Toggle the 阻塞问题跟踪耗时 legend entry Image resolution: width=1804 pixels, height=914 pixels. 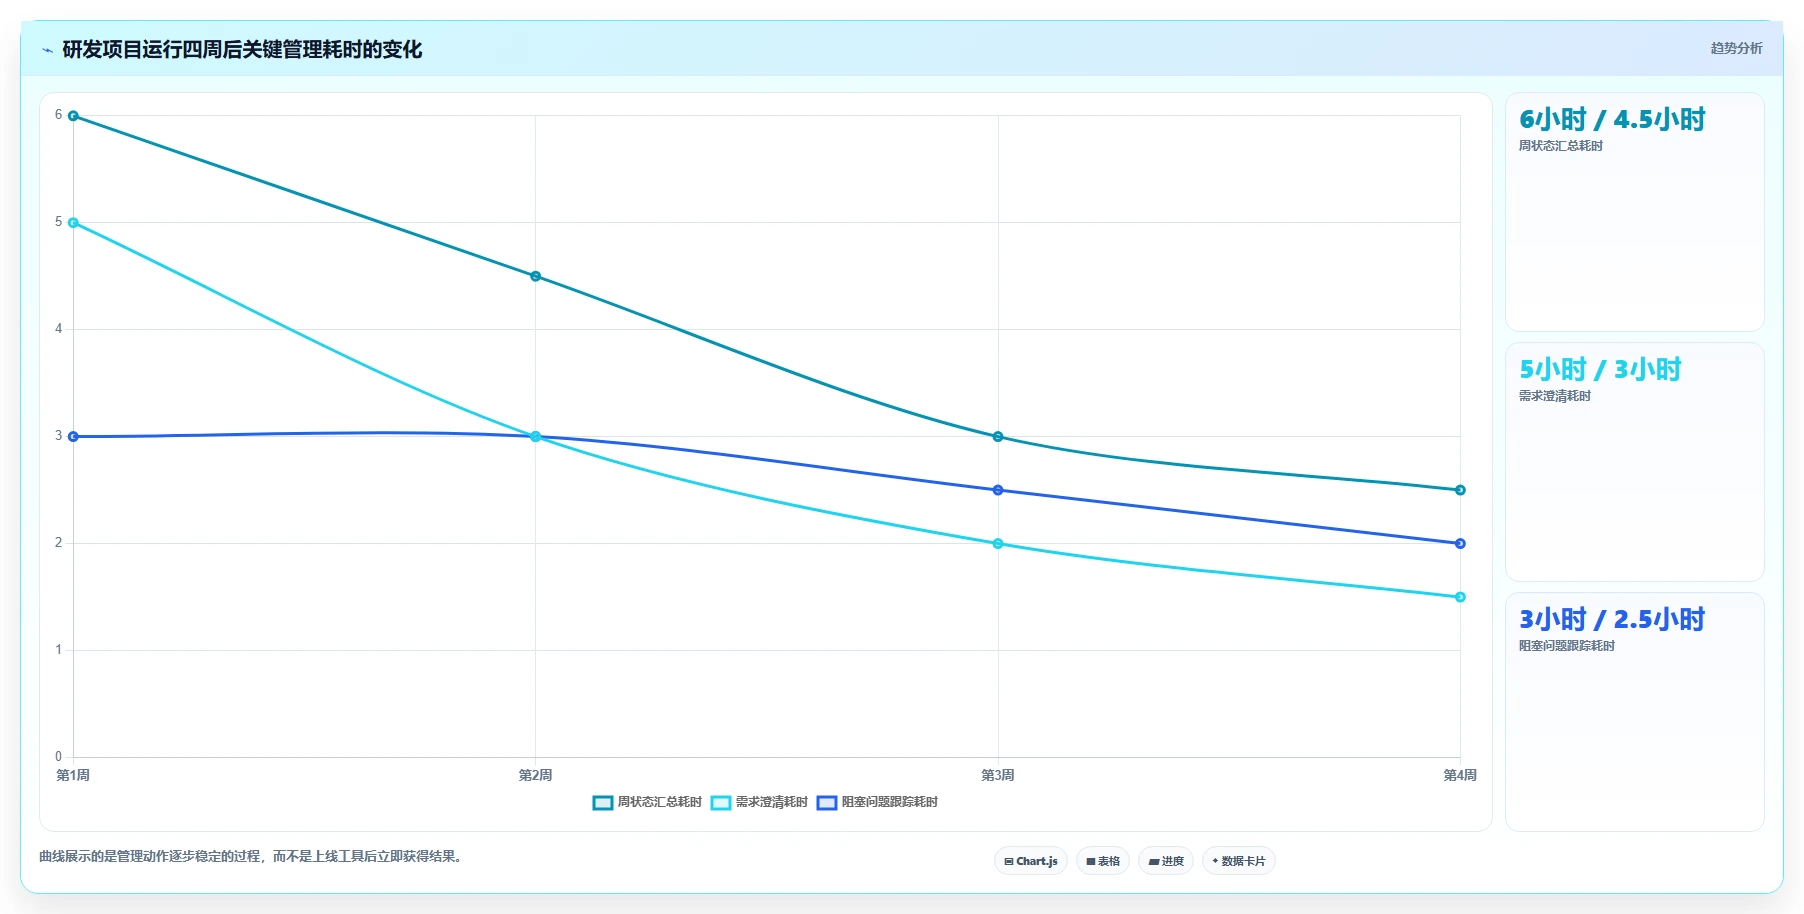tap(877, 802)
